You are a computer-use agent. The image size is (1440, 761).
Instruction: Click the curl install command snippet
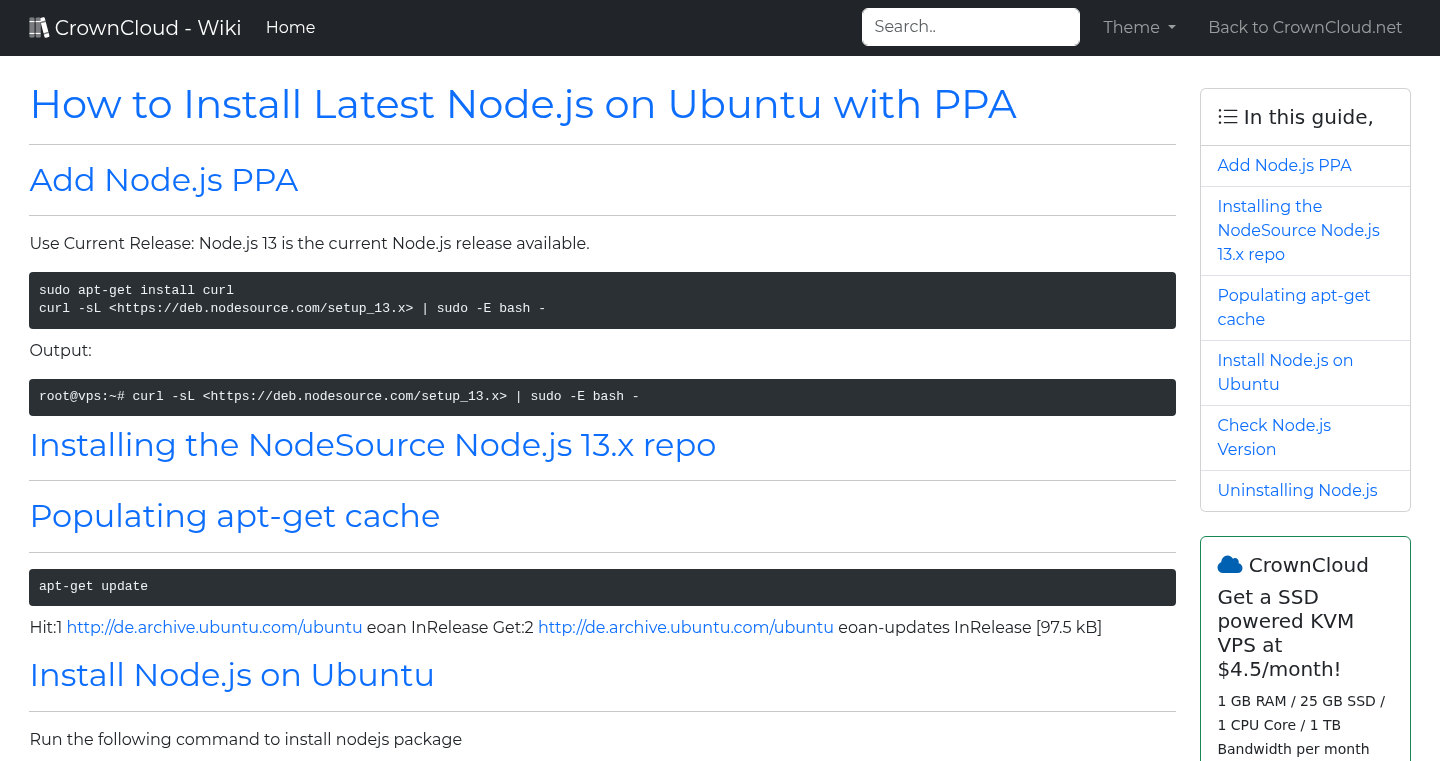602,299
